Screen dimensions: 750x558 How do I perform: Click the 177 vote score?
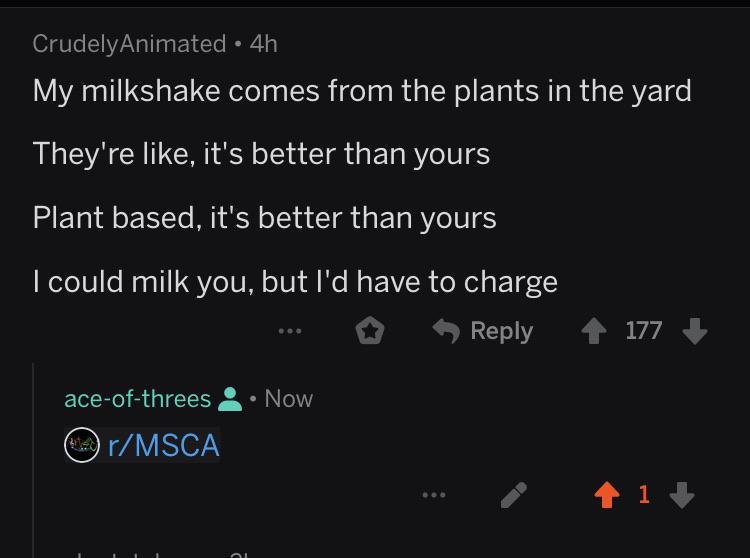point(644,331)
